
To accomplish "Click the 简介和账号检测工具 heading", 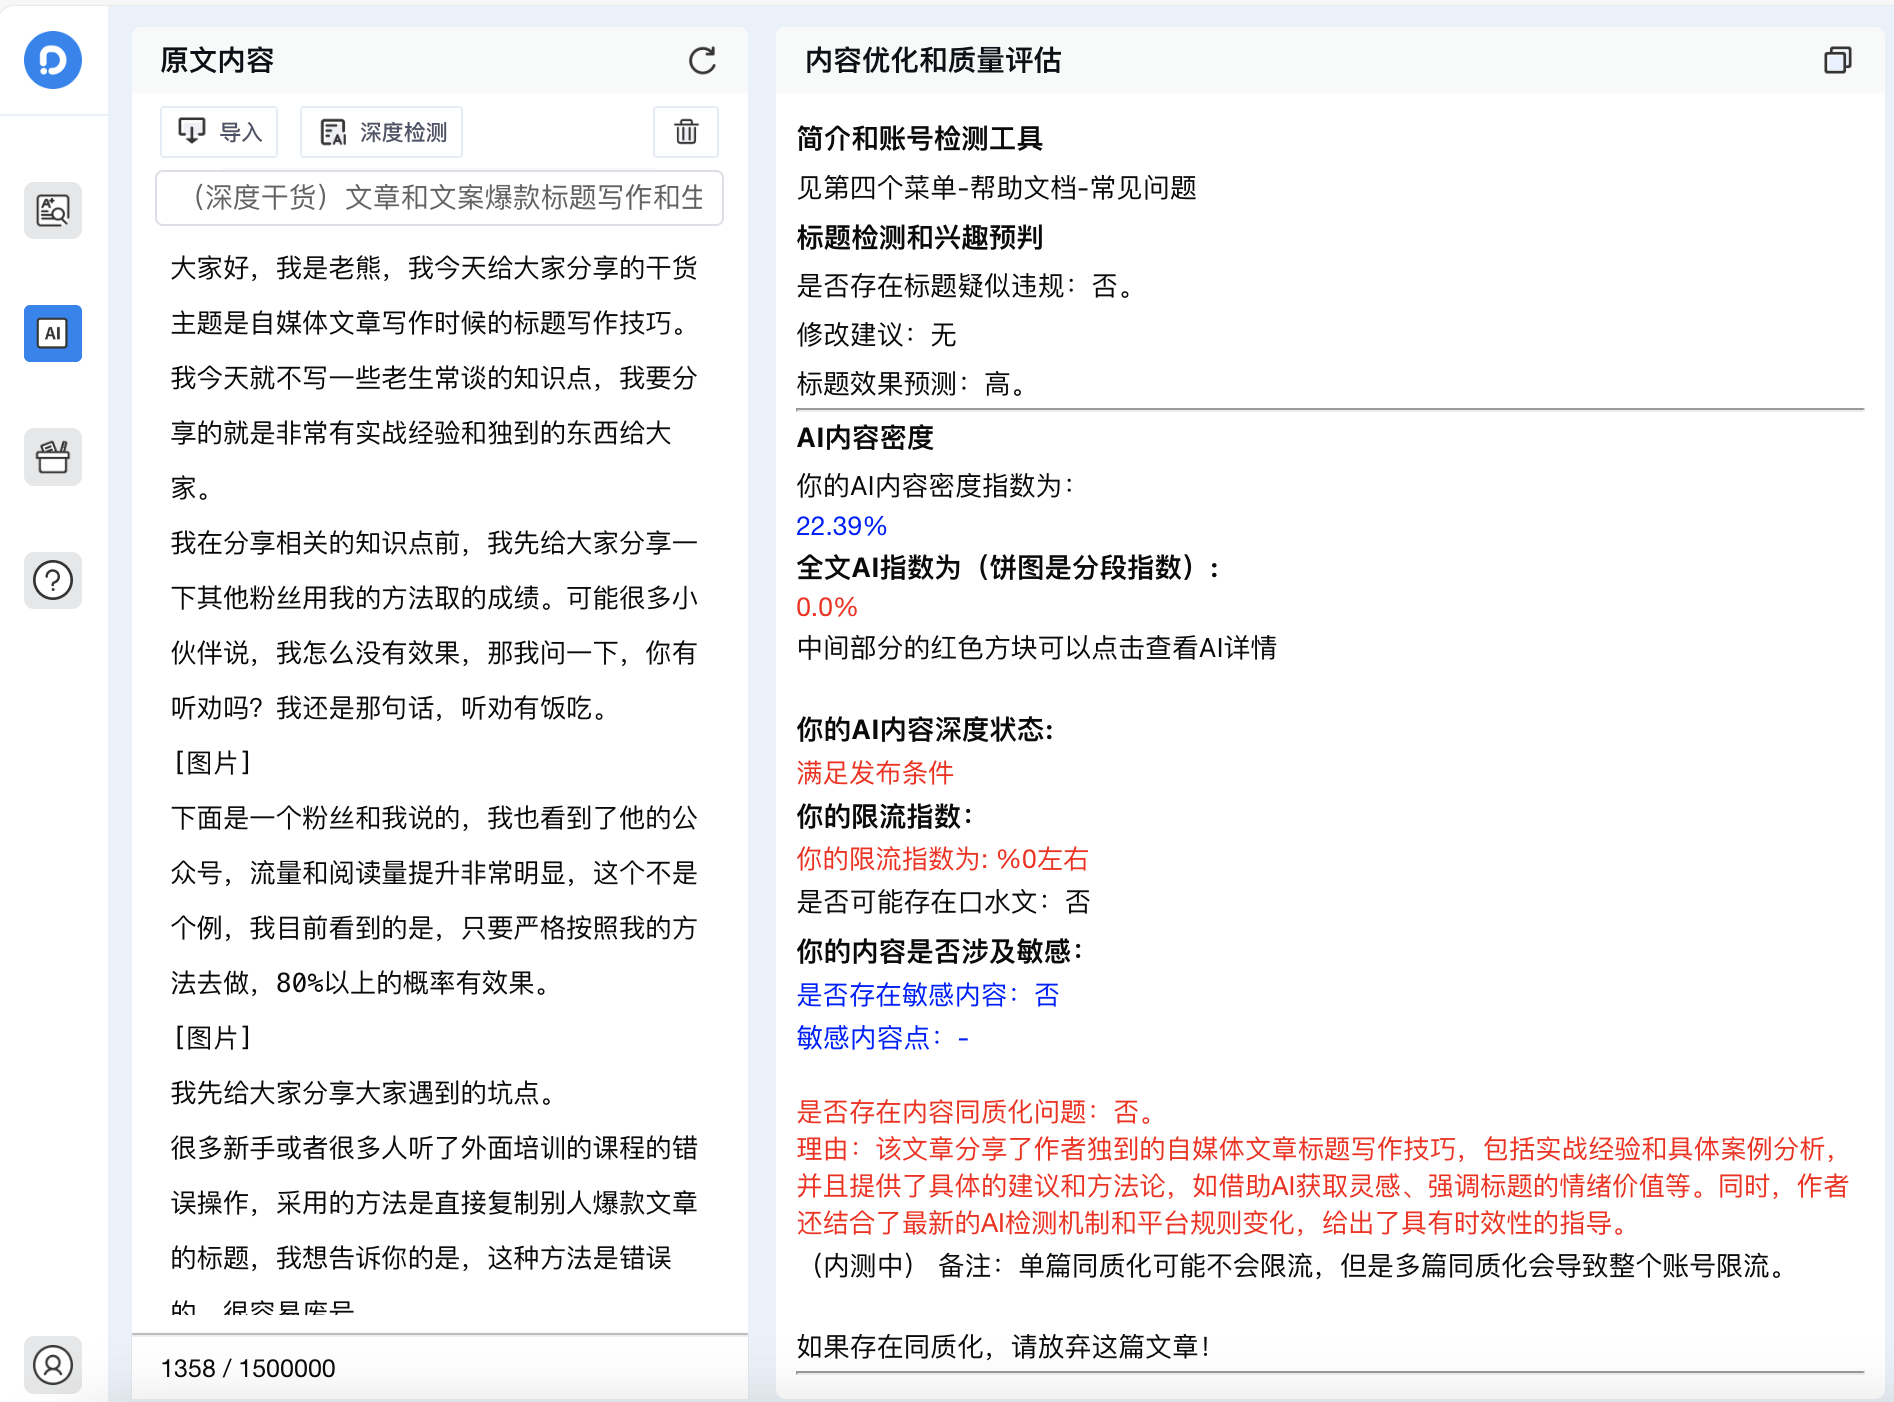I will pyautogui.click(x=919, y=138).
